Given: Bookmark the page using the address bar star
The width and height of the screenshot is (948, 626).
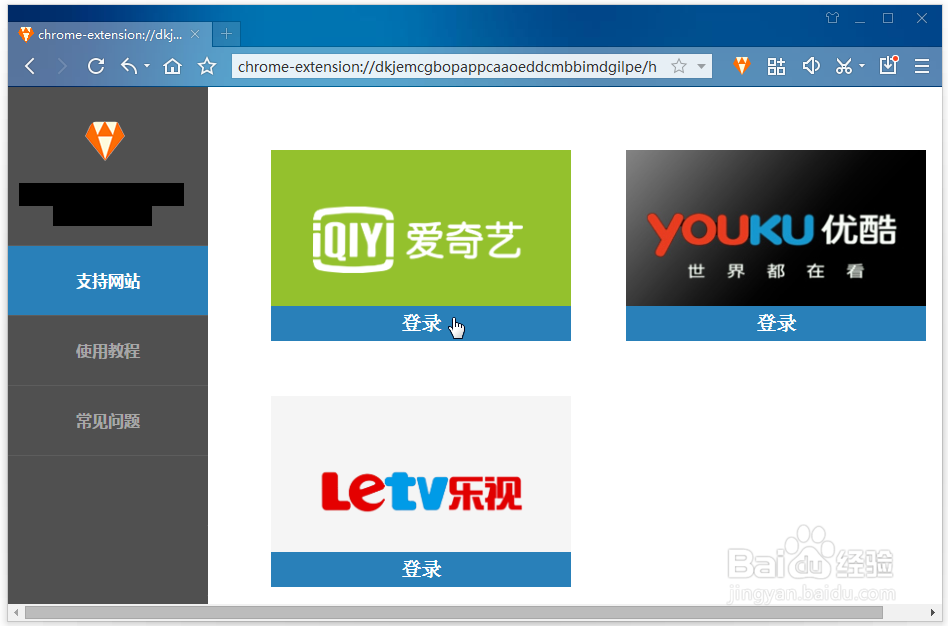Looking at the screenshot, I should coord(679,66).
